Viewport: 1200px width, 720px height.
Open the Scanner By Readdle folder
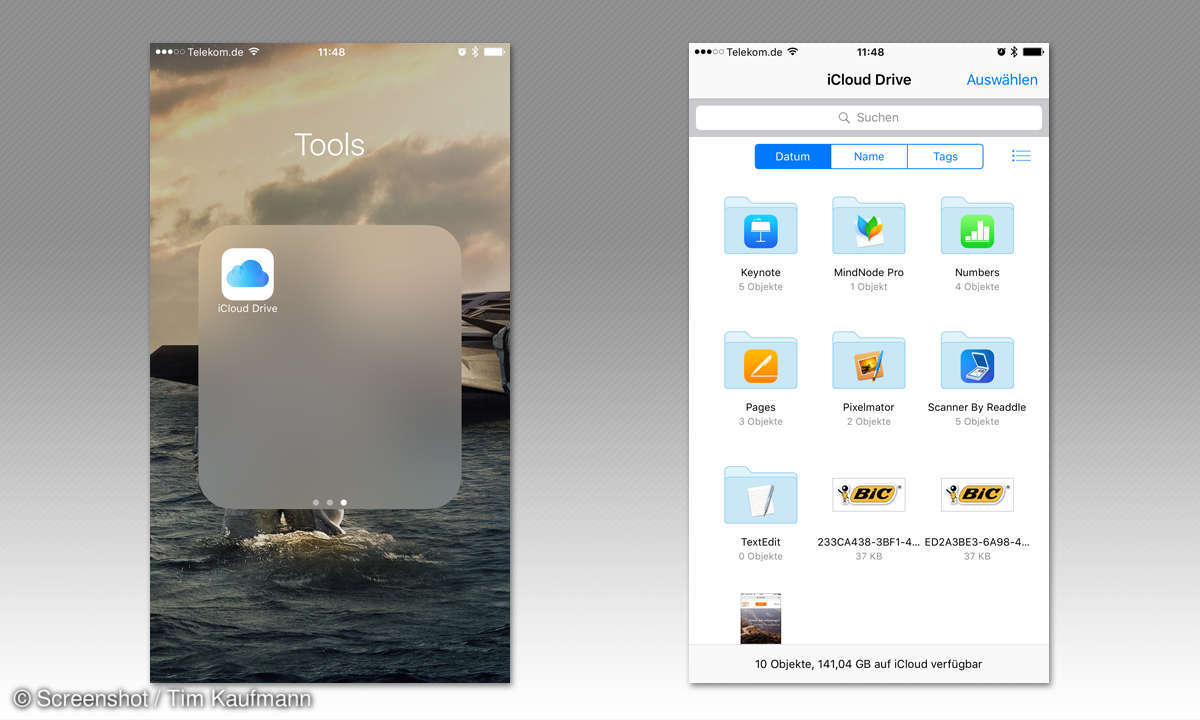(x=977, y=361)
